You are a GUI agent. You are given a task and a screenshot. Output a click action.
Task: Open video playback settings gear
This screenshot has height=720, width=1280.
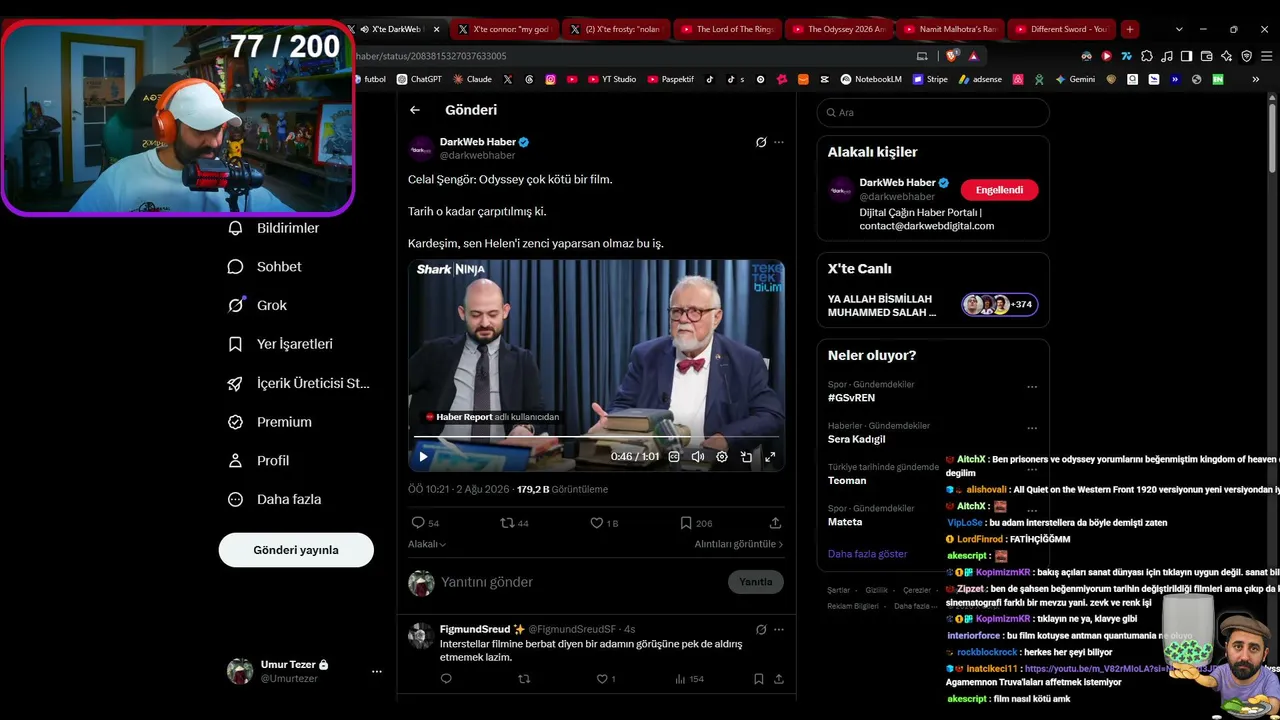click(722, 457)
